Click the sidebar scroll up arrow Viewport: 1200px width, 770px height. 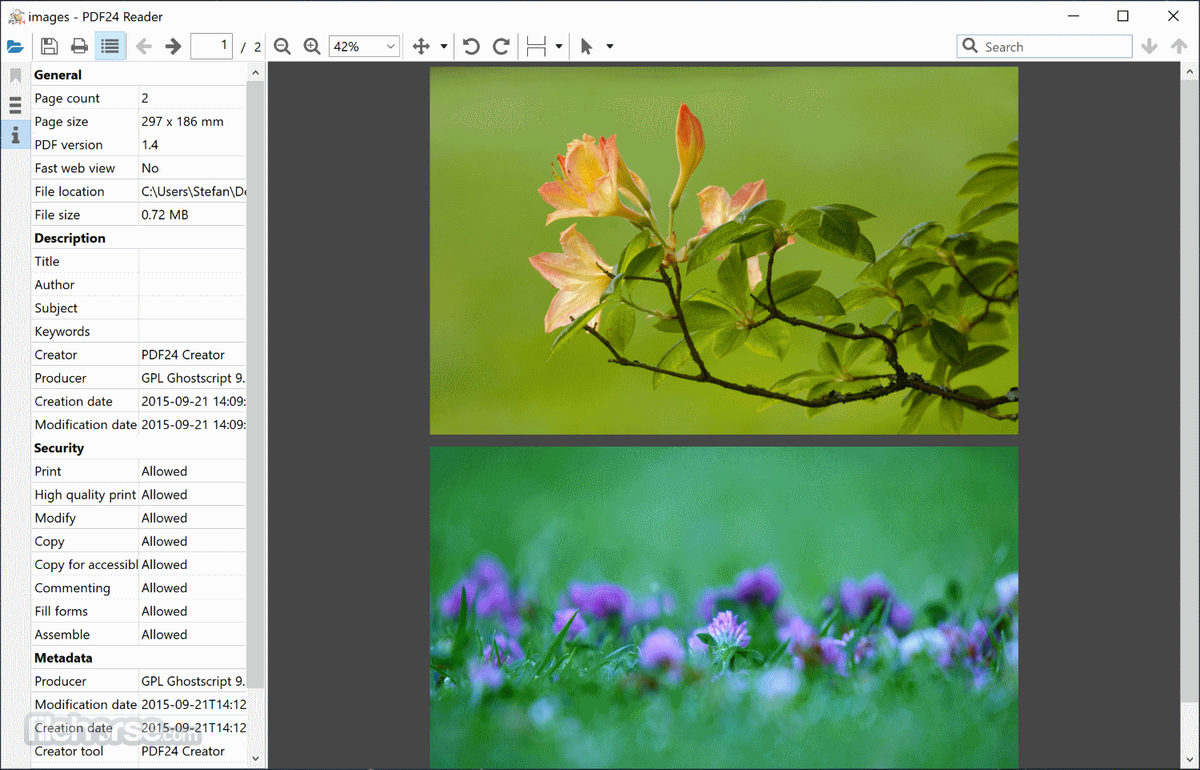click(255, 72)
